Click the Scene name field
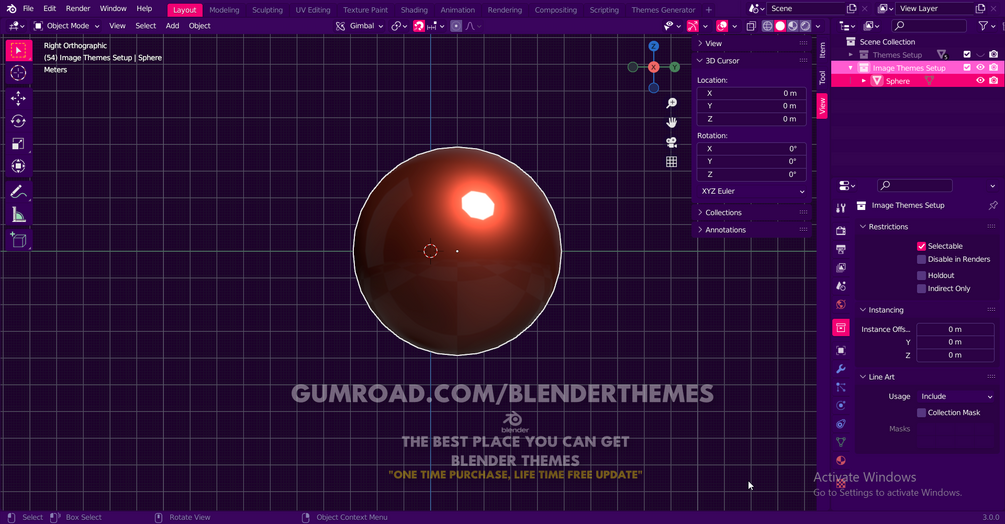Viewport: 1005px width, 524px height. coord(806,9)
